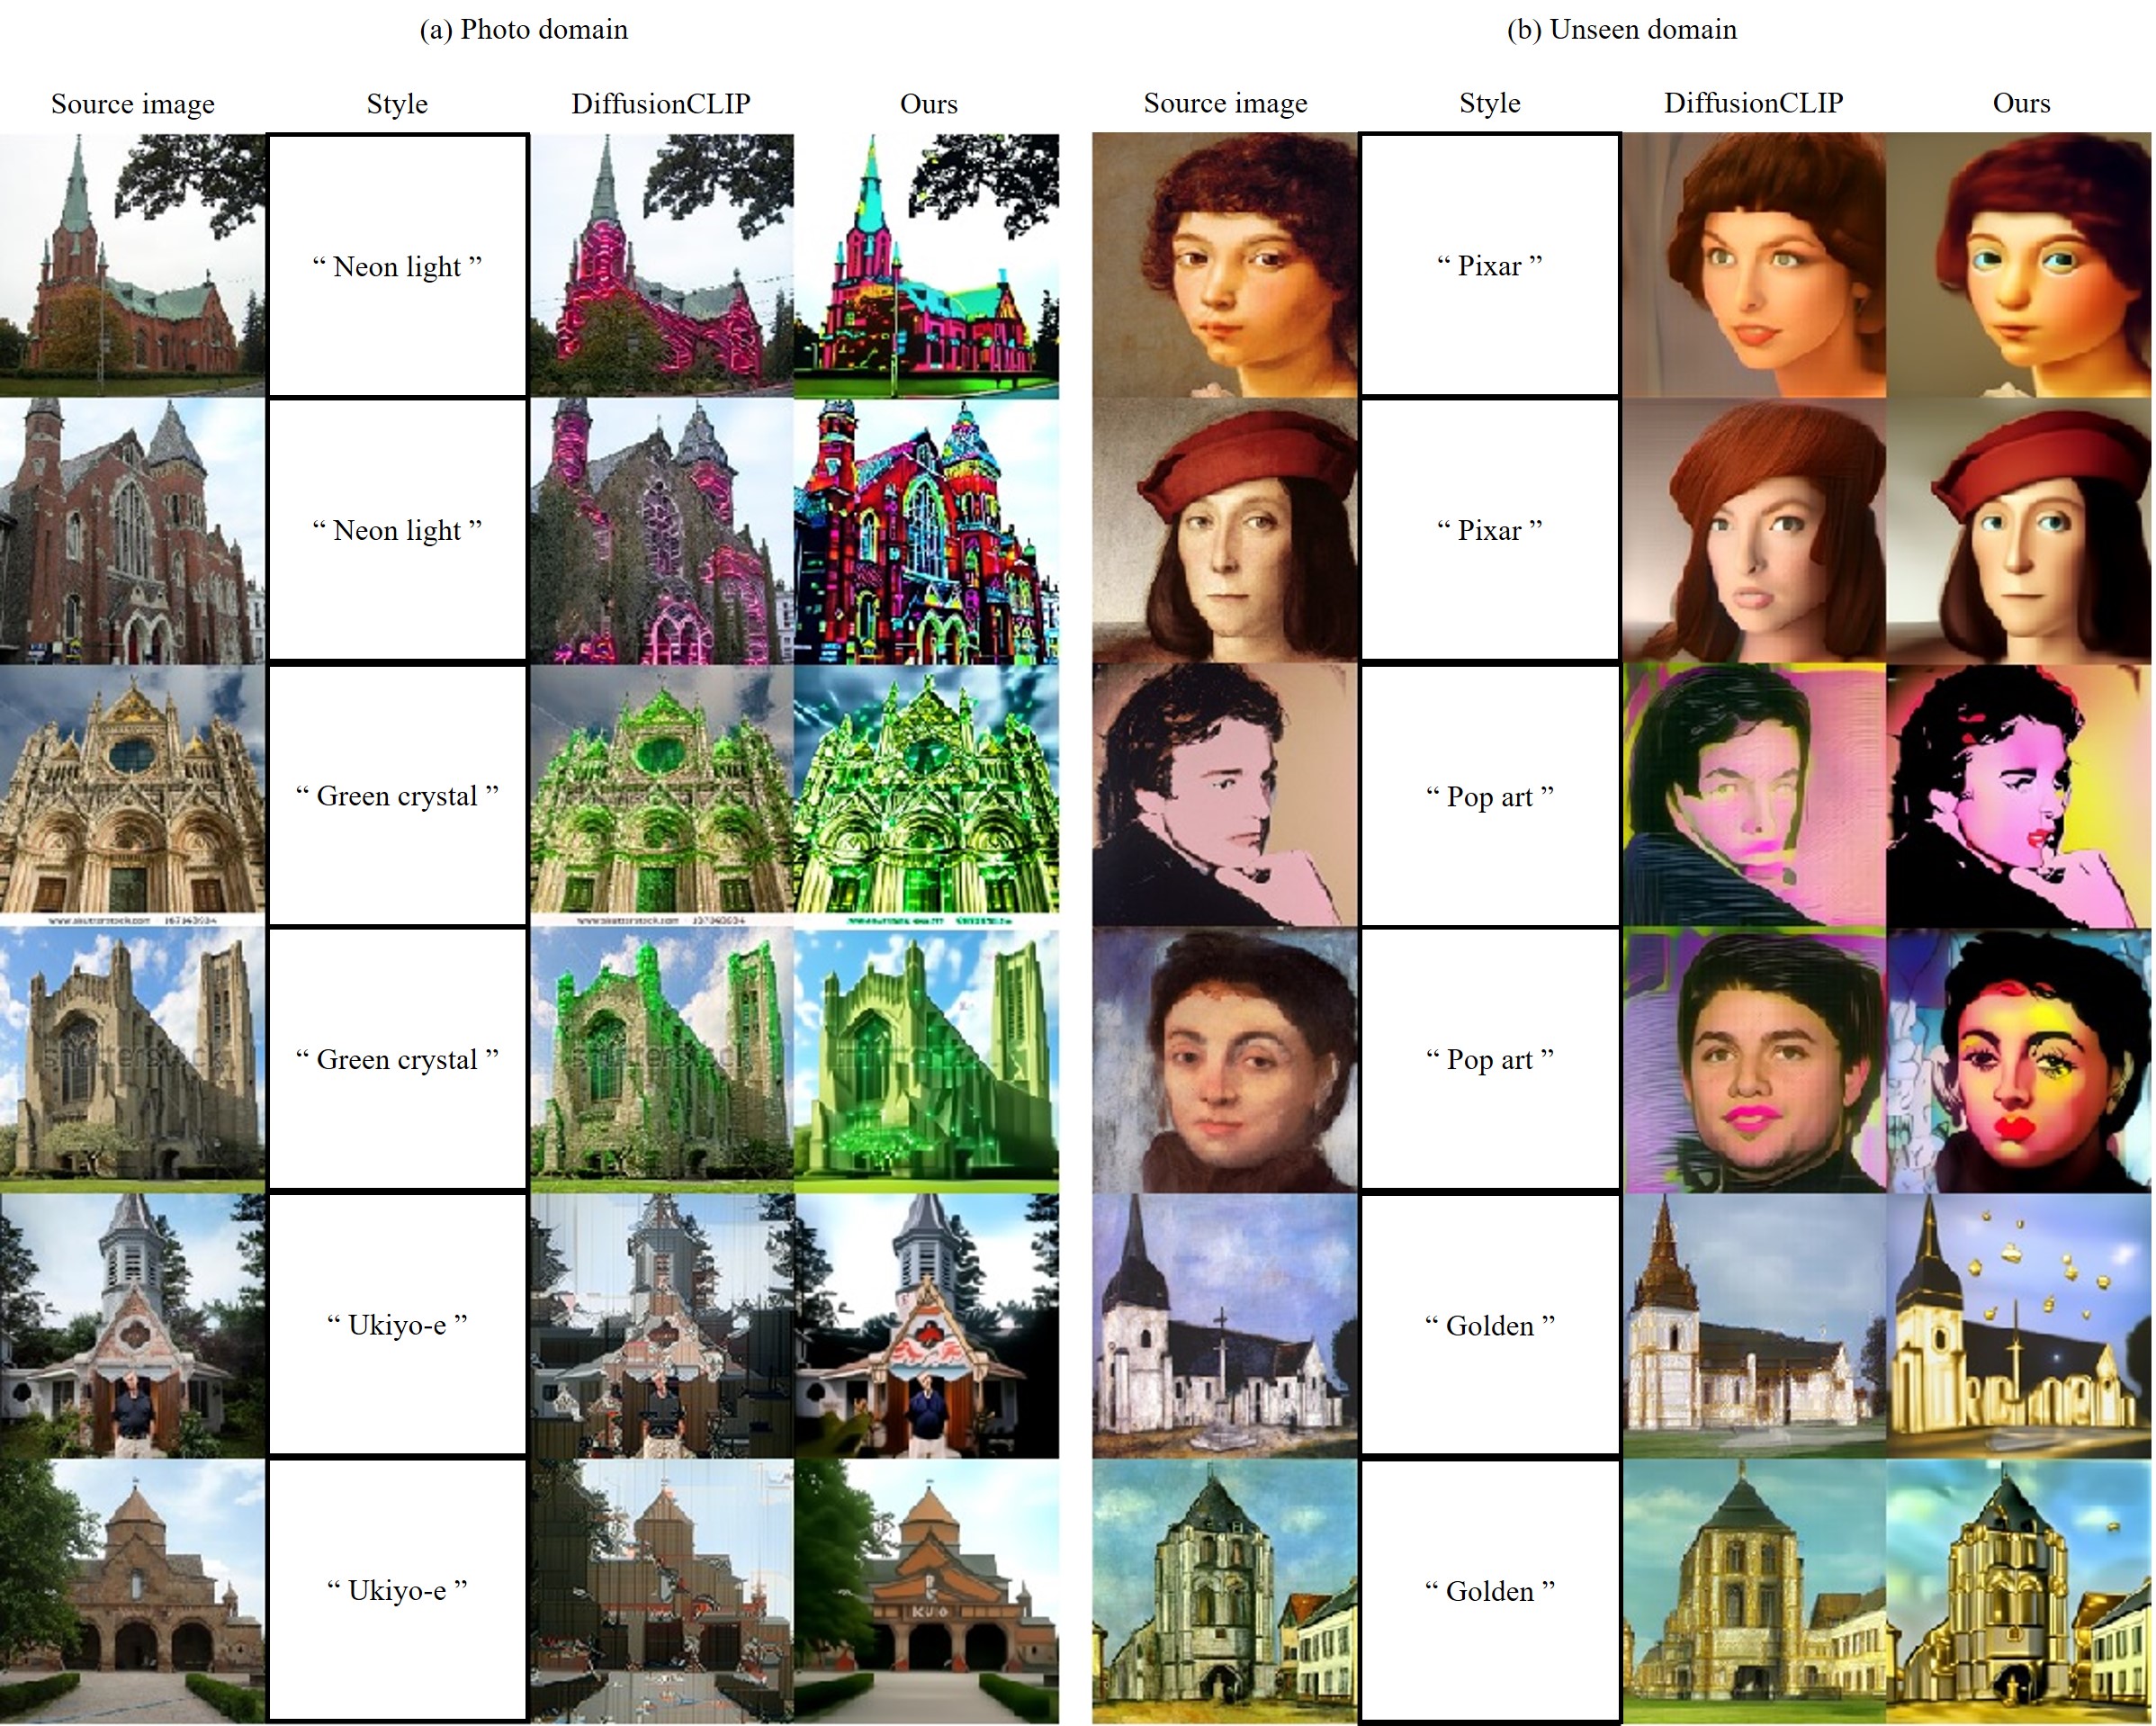
Task: Click "Pixar" box beside red beret portrait
Action: 1489,530
